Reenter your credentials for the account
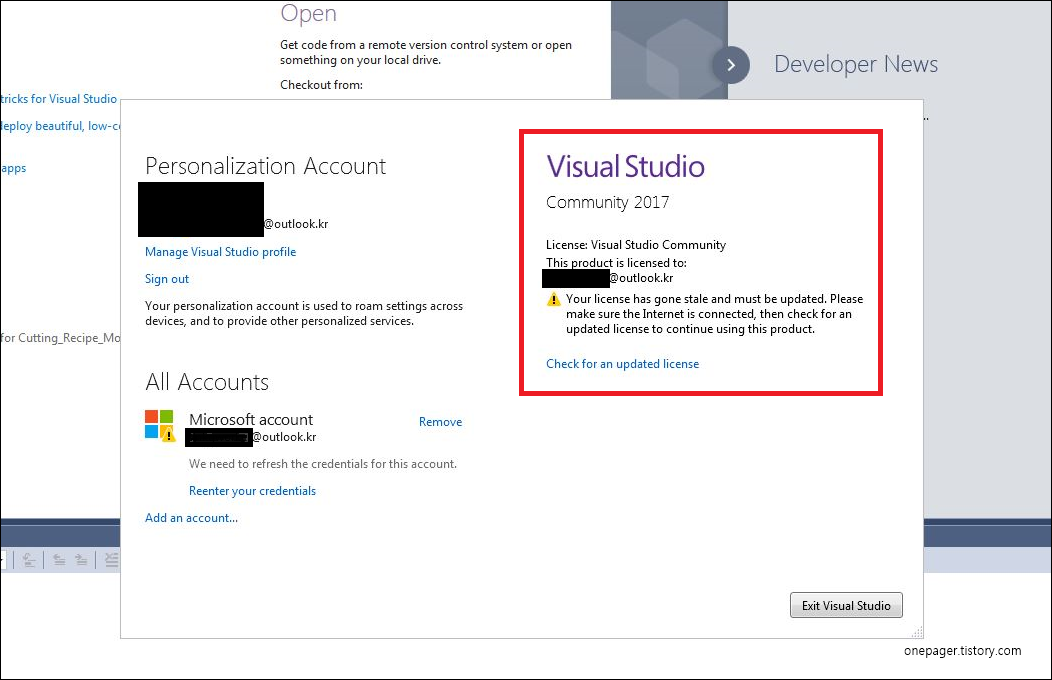Viewport: 1052px width, 680px height. [252, 491]
